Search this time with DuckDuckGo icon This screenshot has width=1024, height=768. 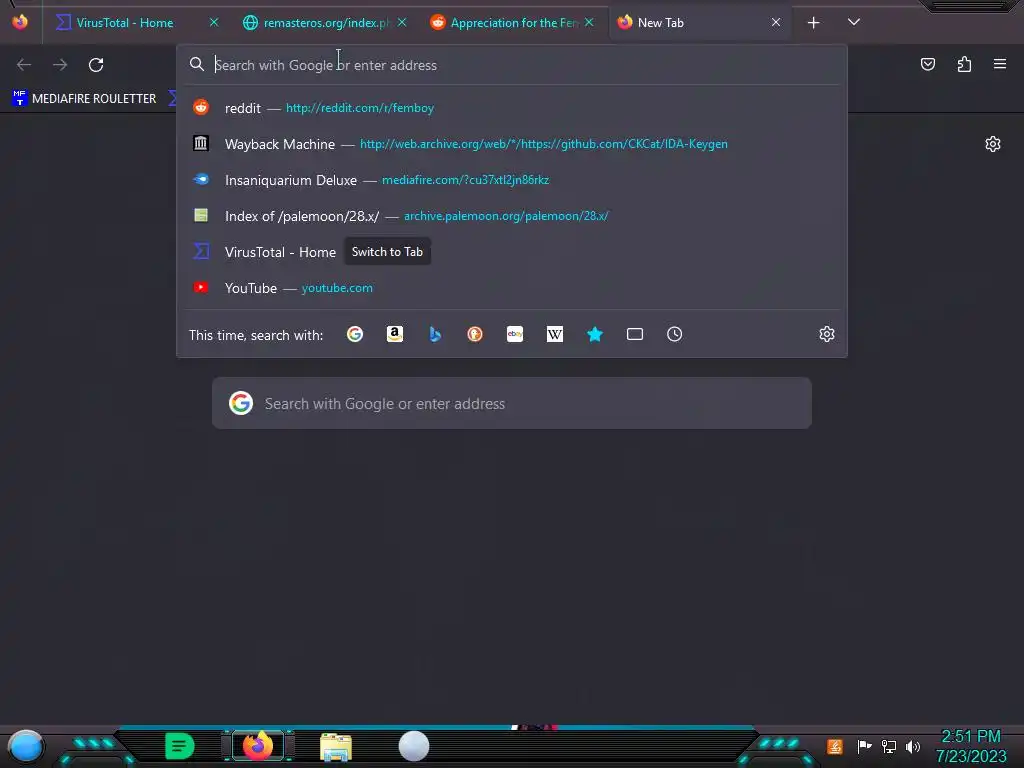(x=475, y=334)
